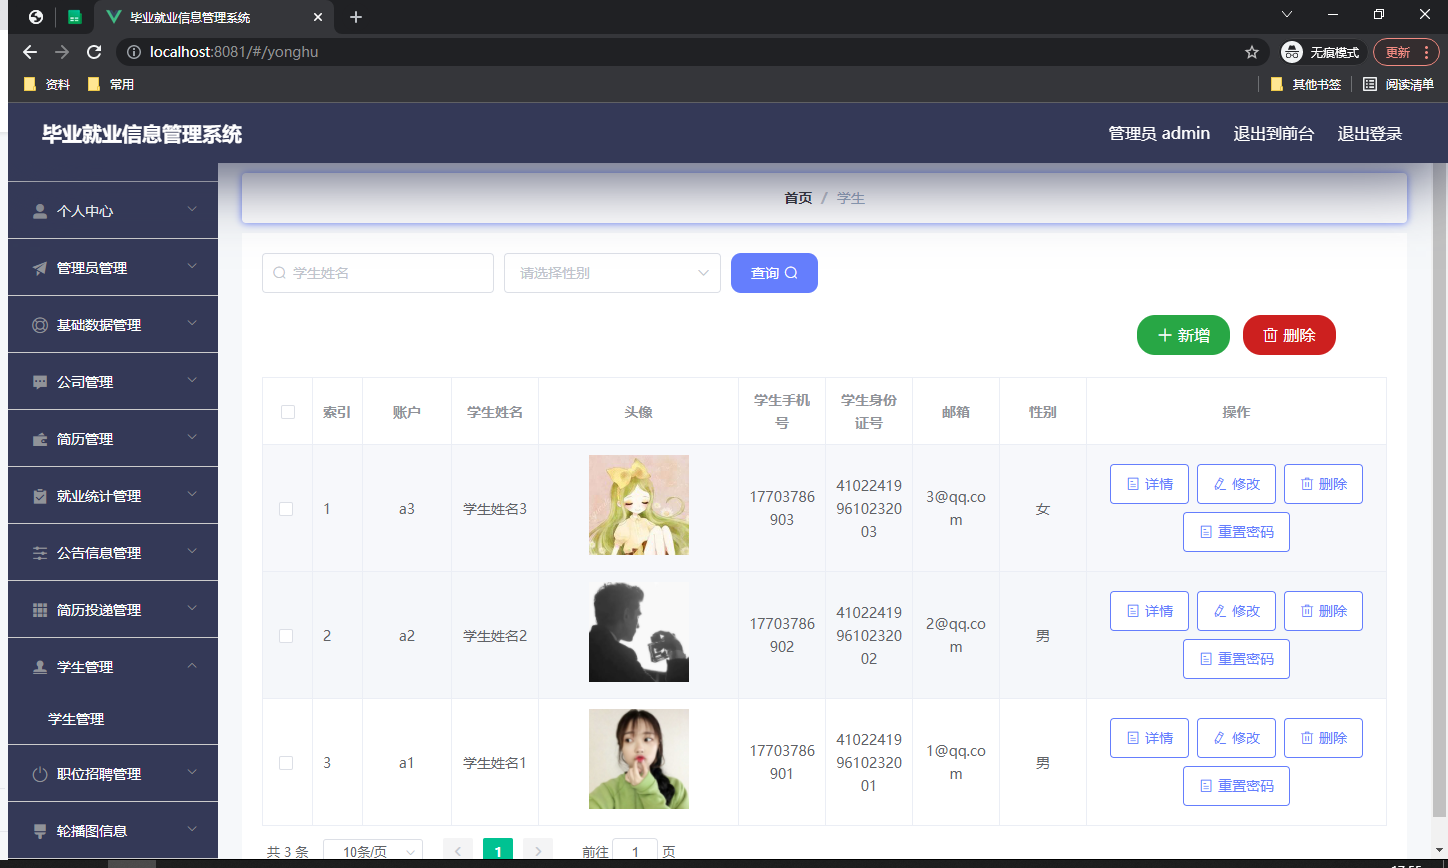Check the select-all checkbox in table header
Image resolution: width=1448 pixels, height=868 pixels.
tap(287, 411)
